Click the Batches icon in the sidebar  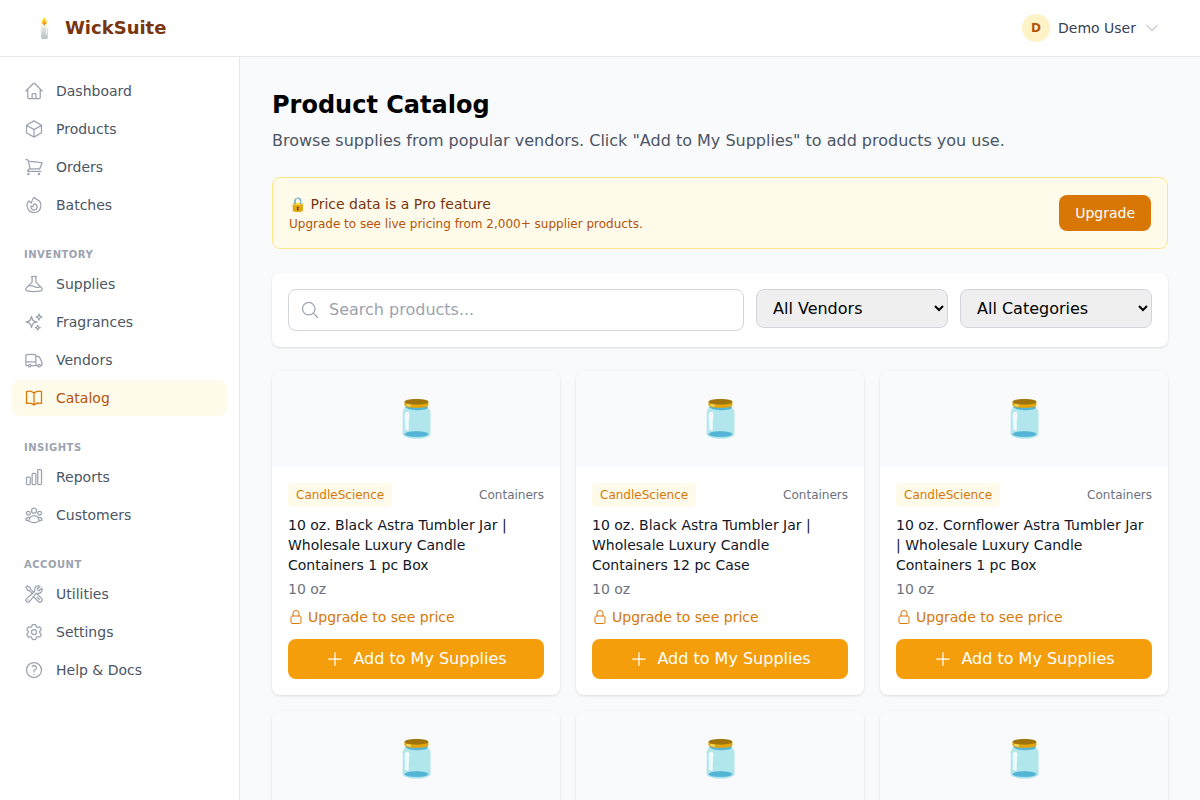tap(34, 204)
